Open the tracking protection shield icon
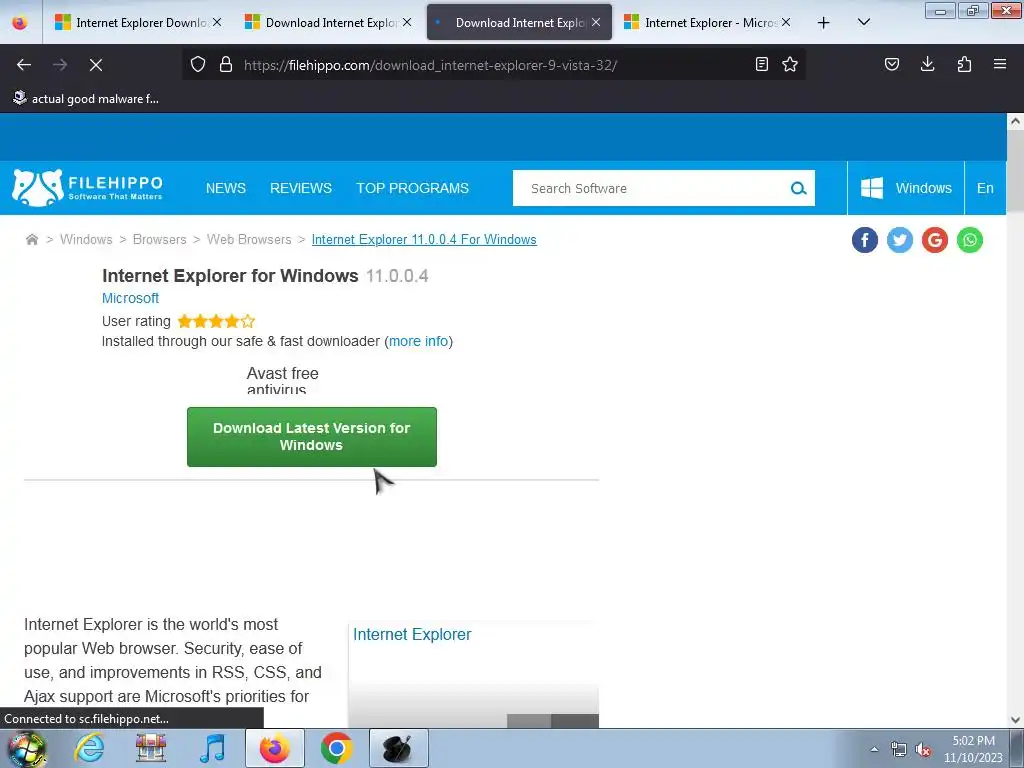1024x768 pixels. [198, 64]
